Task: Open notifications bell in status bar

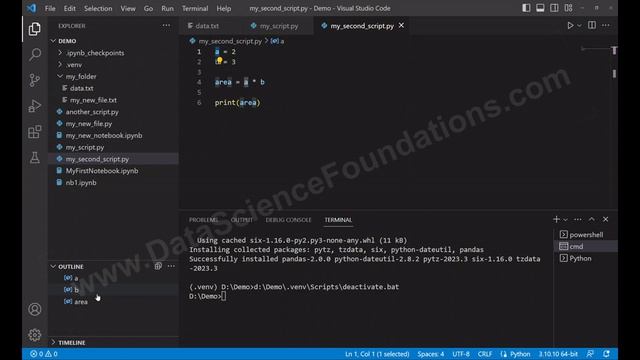Action: 607,354
